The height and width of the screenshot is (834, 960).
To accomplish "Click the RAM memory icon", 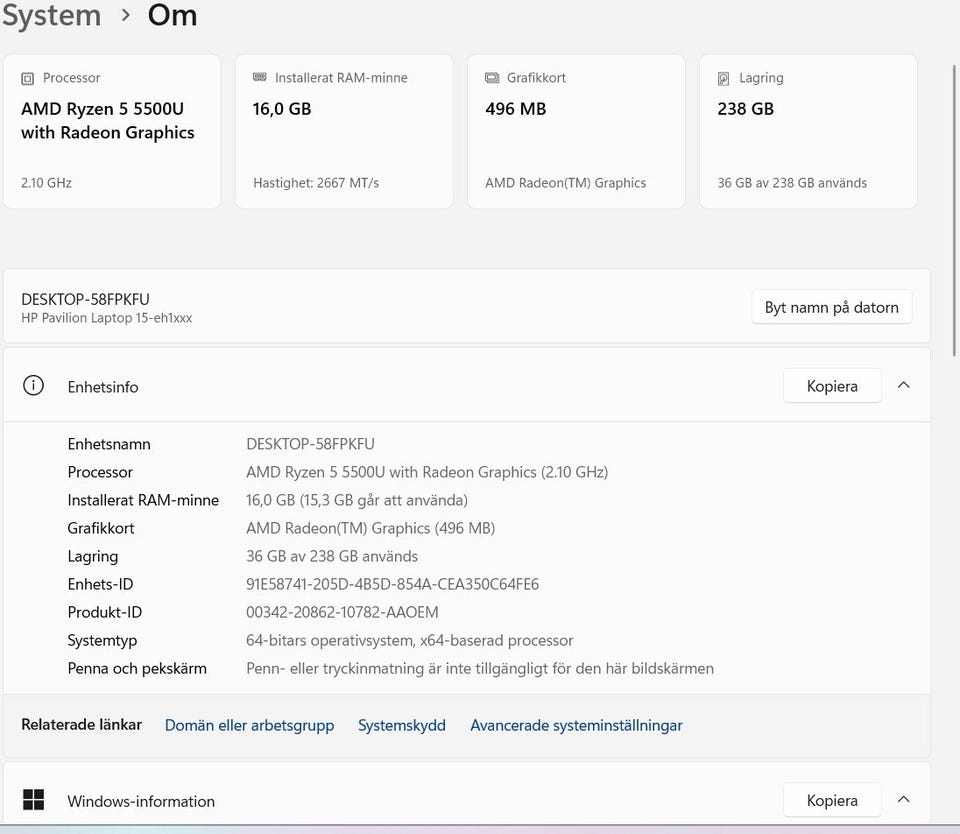I will [260, 77].
